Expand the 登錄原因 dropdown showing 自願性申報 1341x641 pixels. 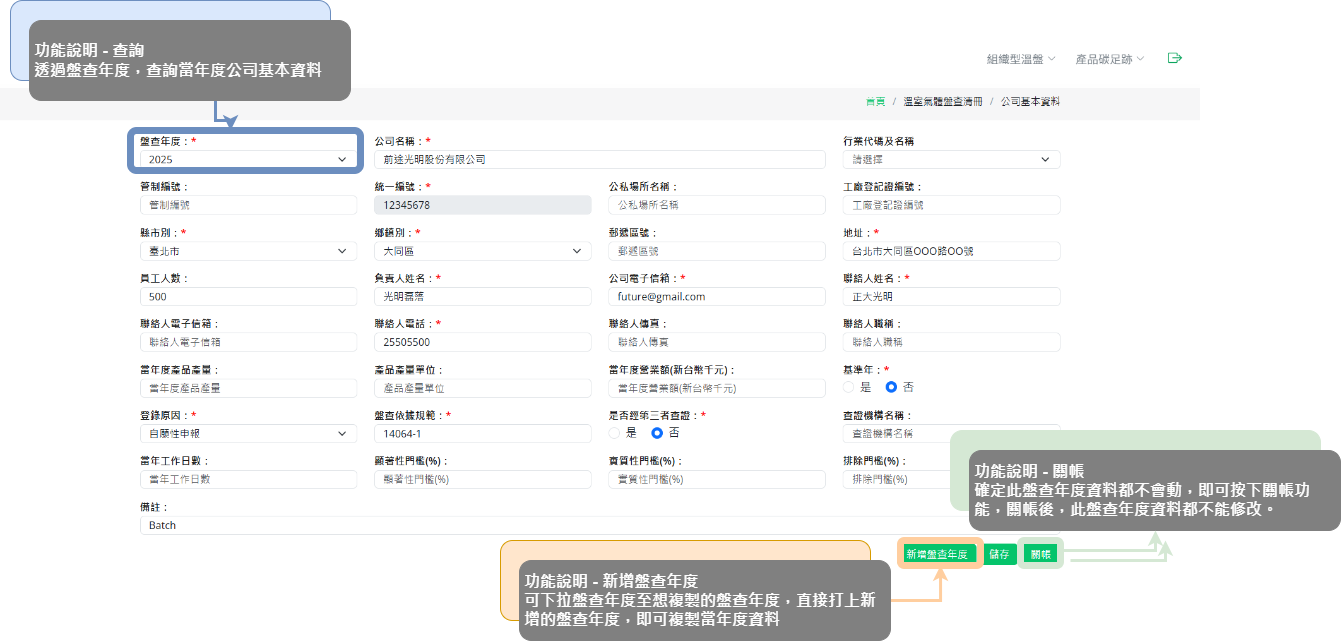pos(248,434)
